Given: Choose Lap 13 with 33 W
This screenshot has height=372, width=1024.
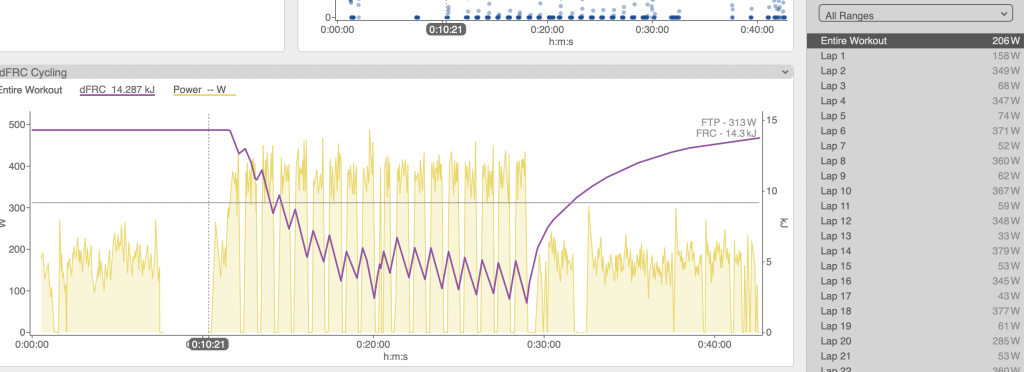Looking at the screenshot, I should pos(916,236).
